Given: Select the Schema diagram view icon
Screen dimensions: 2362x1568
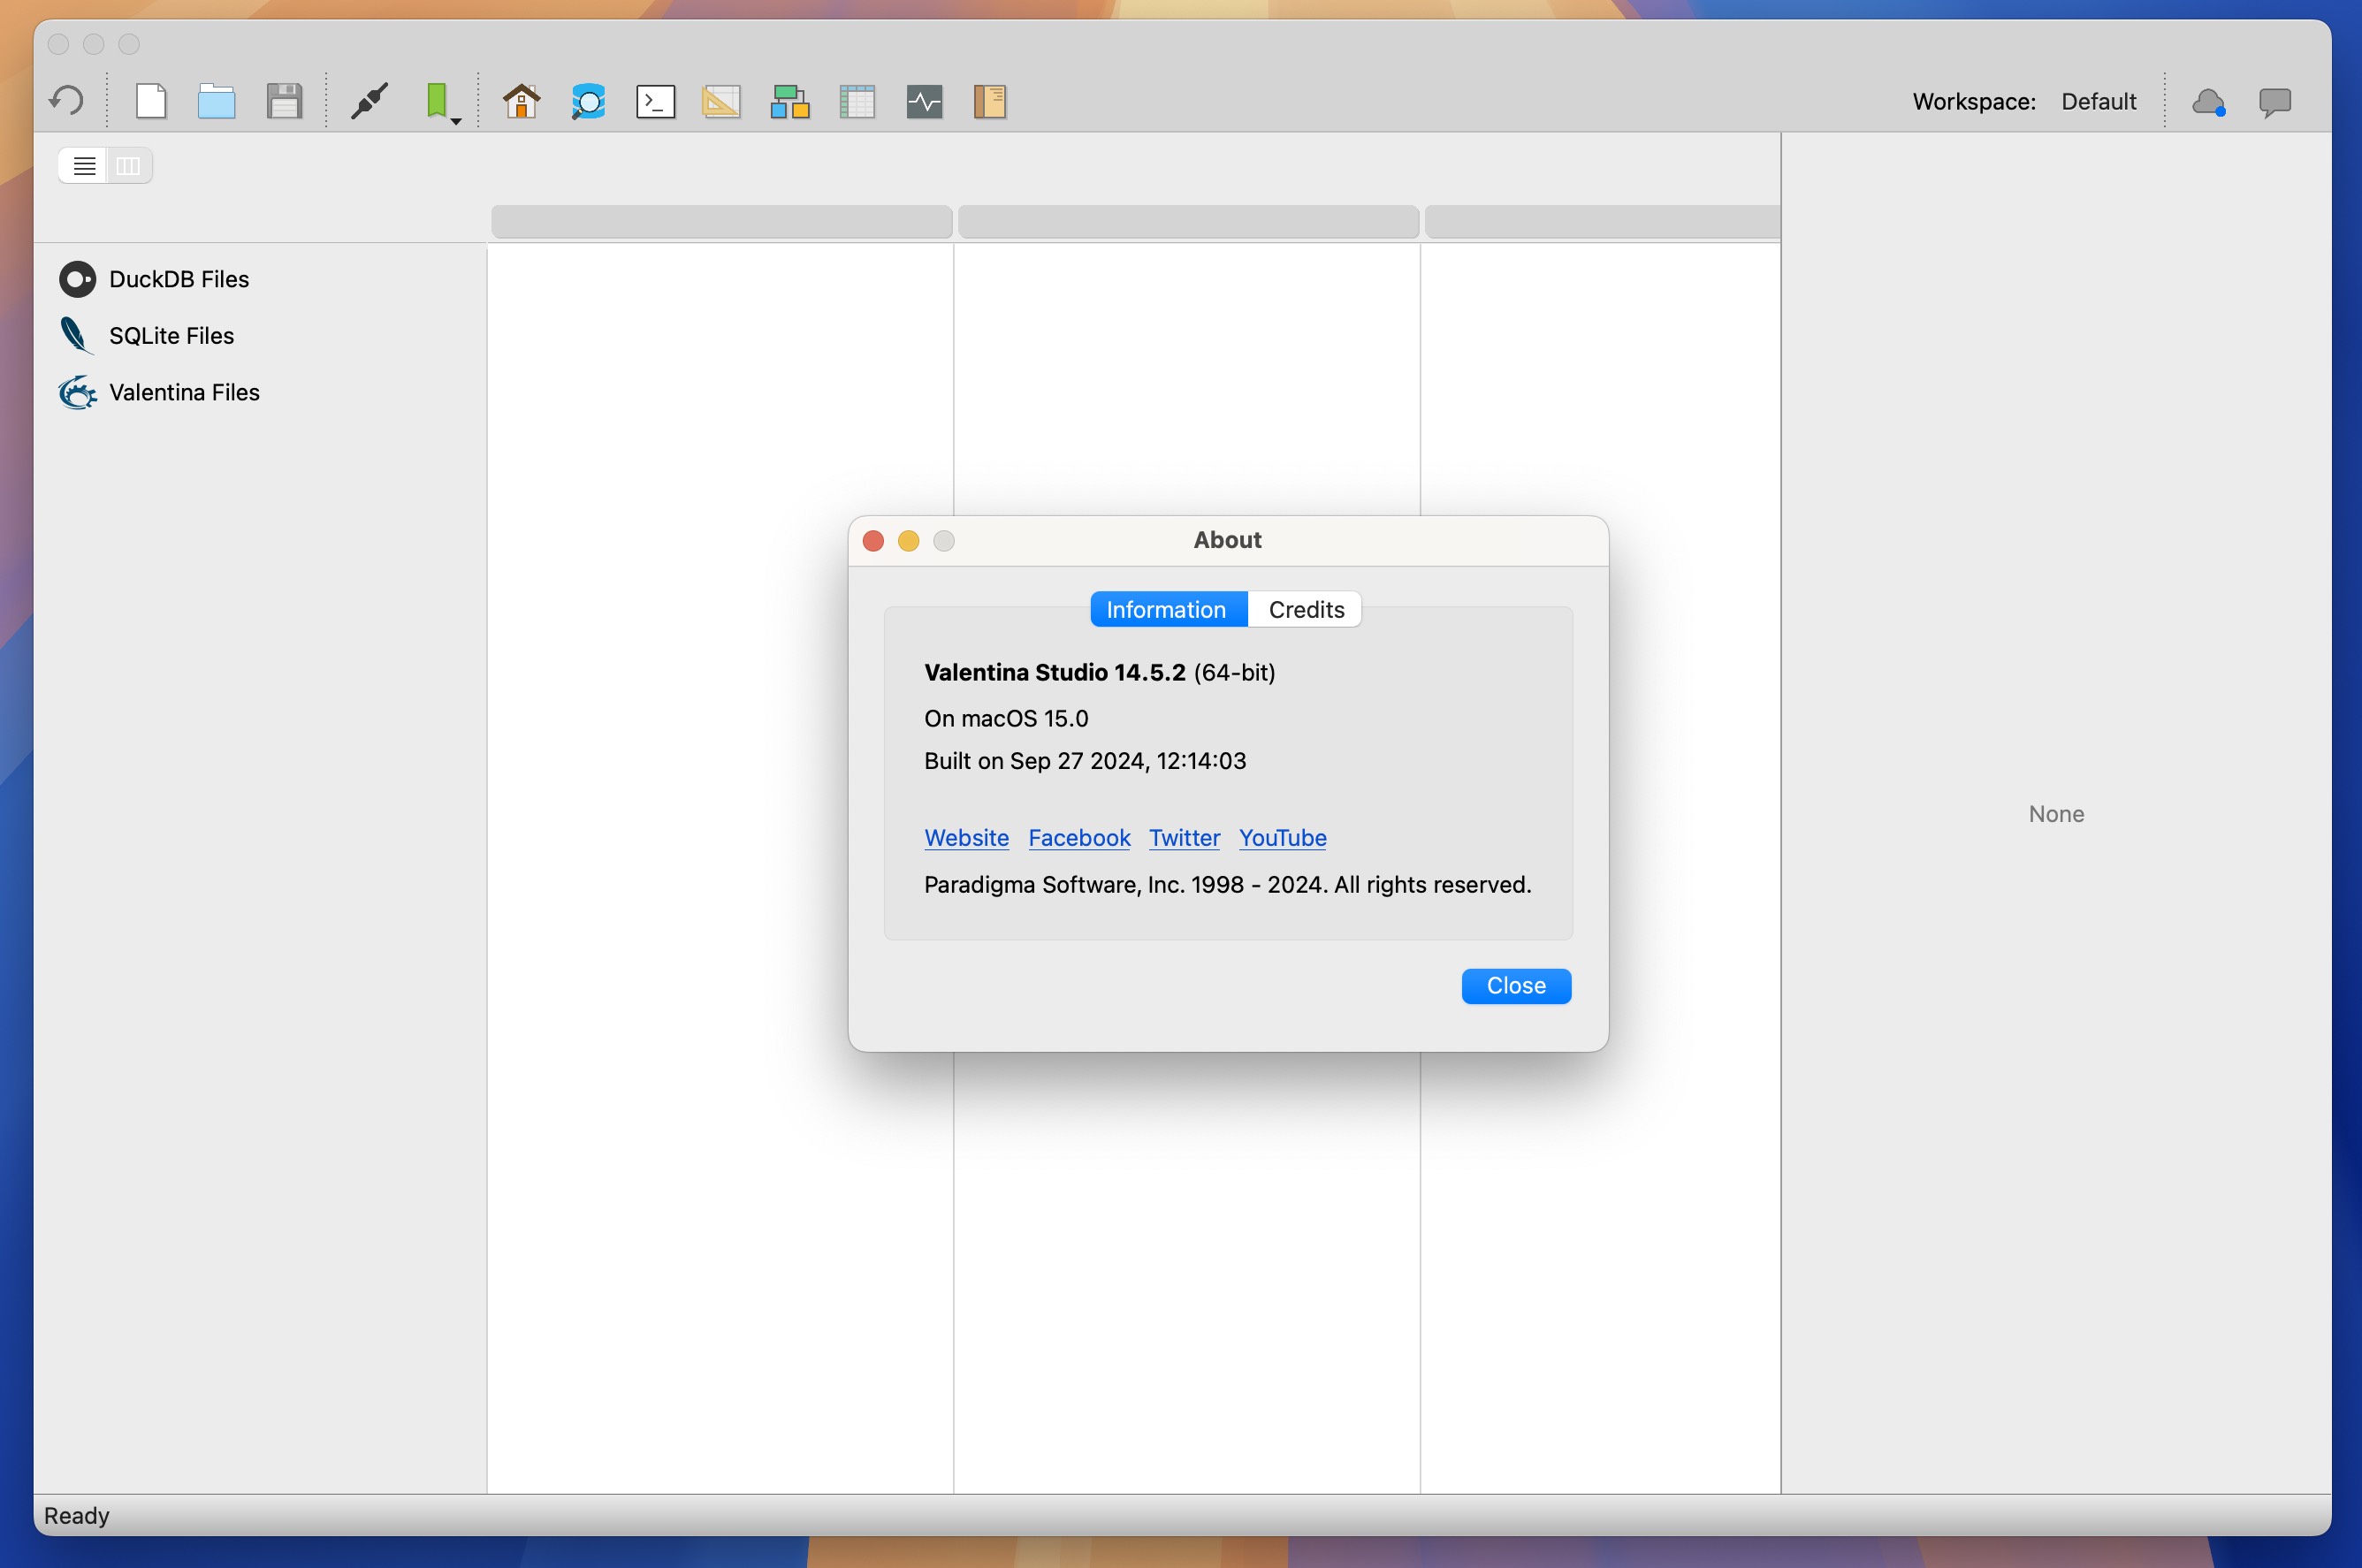Looking at the screenshot, I should [788, 100].
